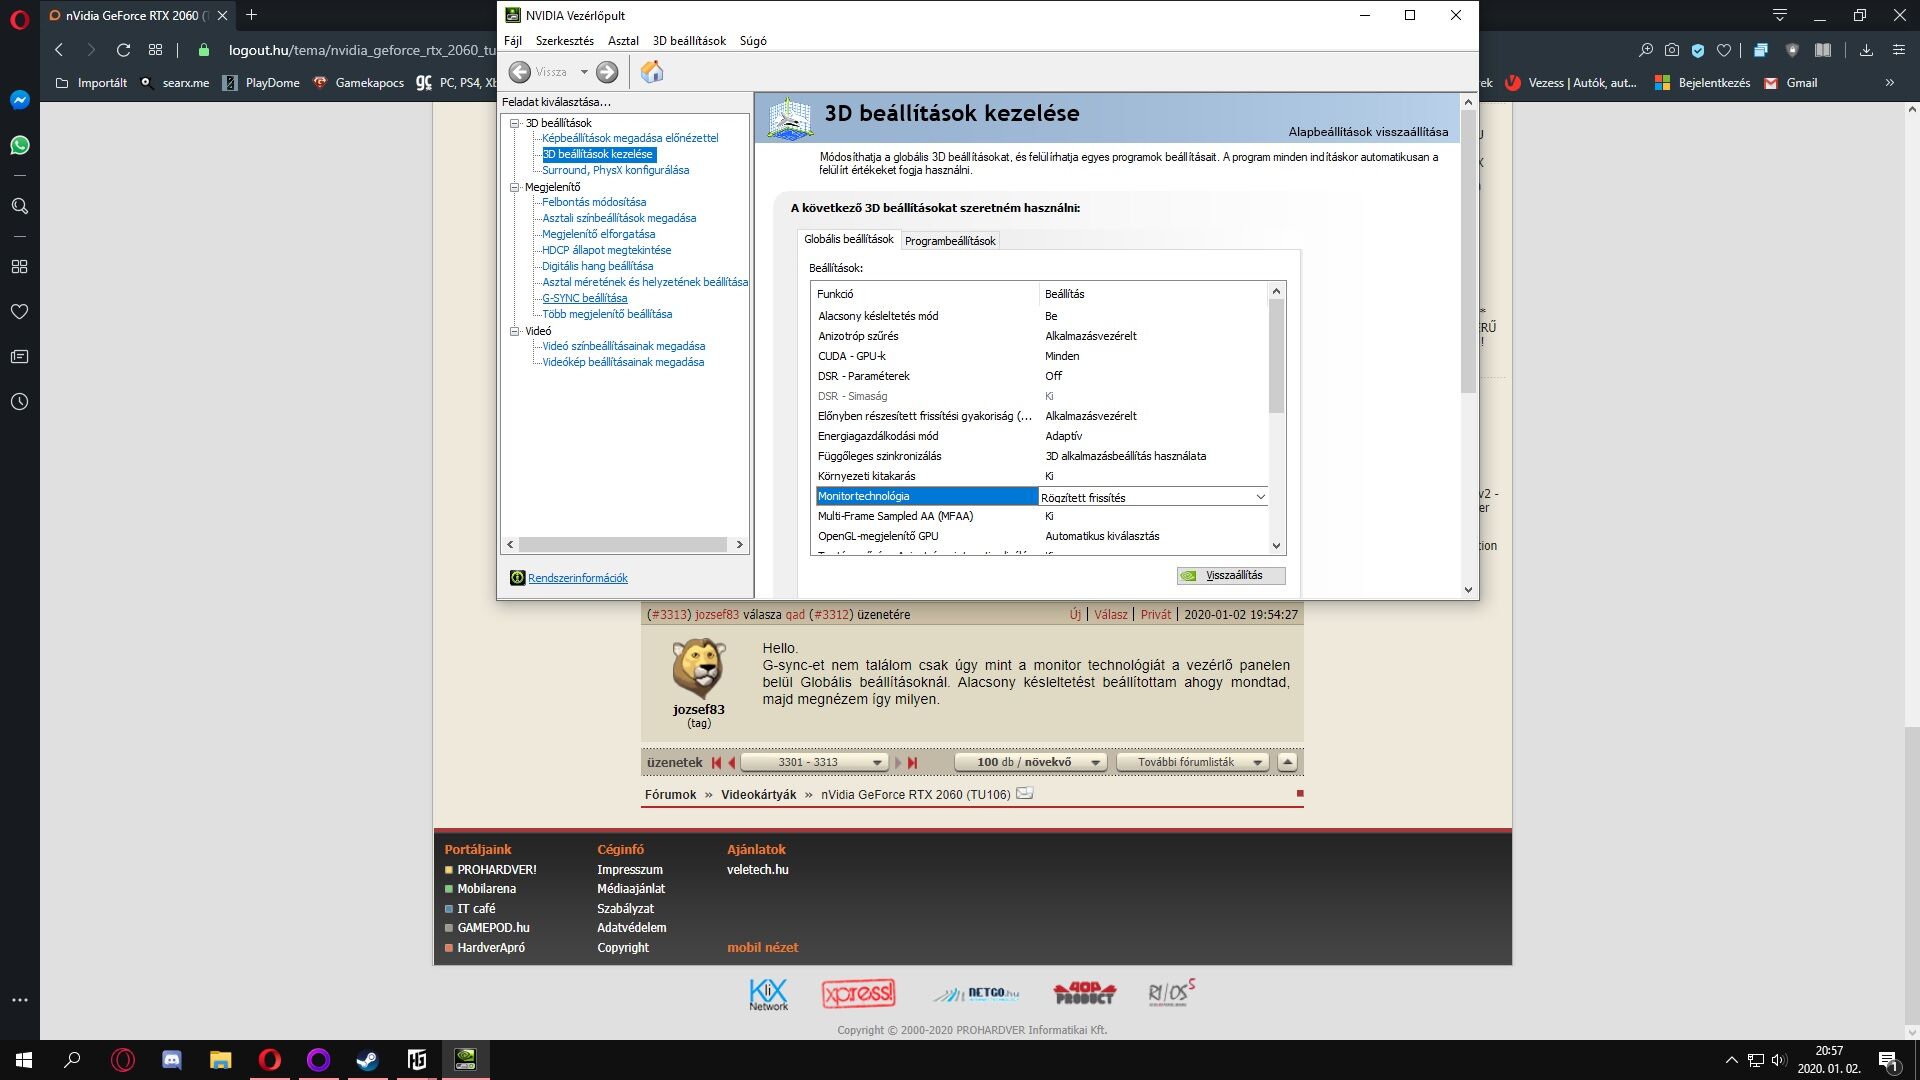Open the back history dropdown arrow
1920x1080 pixels.
(x=584, y=72)
